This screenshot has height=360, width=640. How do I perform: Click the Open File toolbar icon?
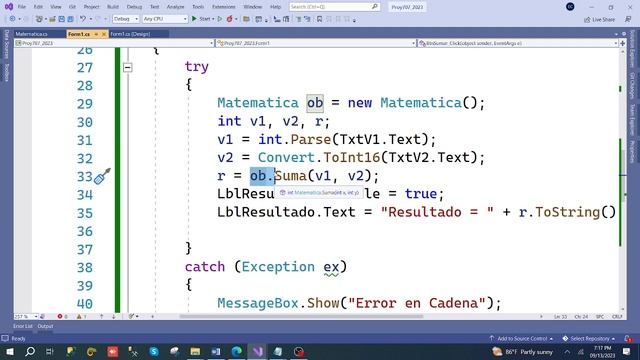tap(52, 19)
